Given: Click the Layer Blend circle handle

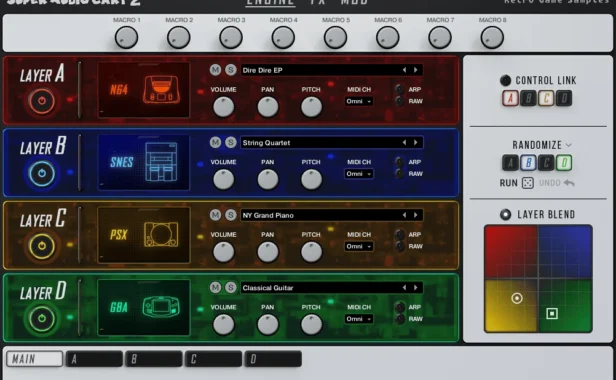Looking at the screenshot, I should 517,298.
